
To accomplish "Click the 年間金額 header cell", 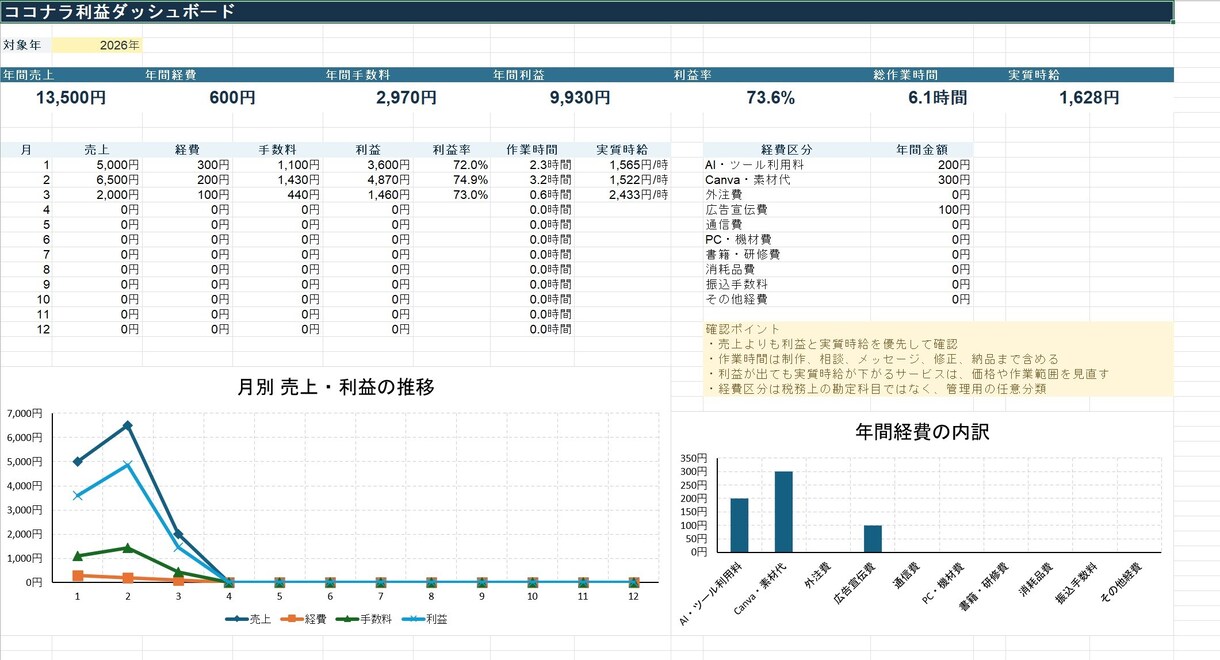I will pyautogui.click(x=922, y=150).
